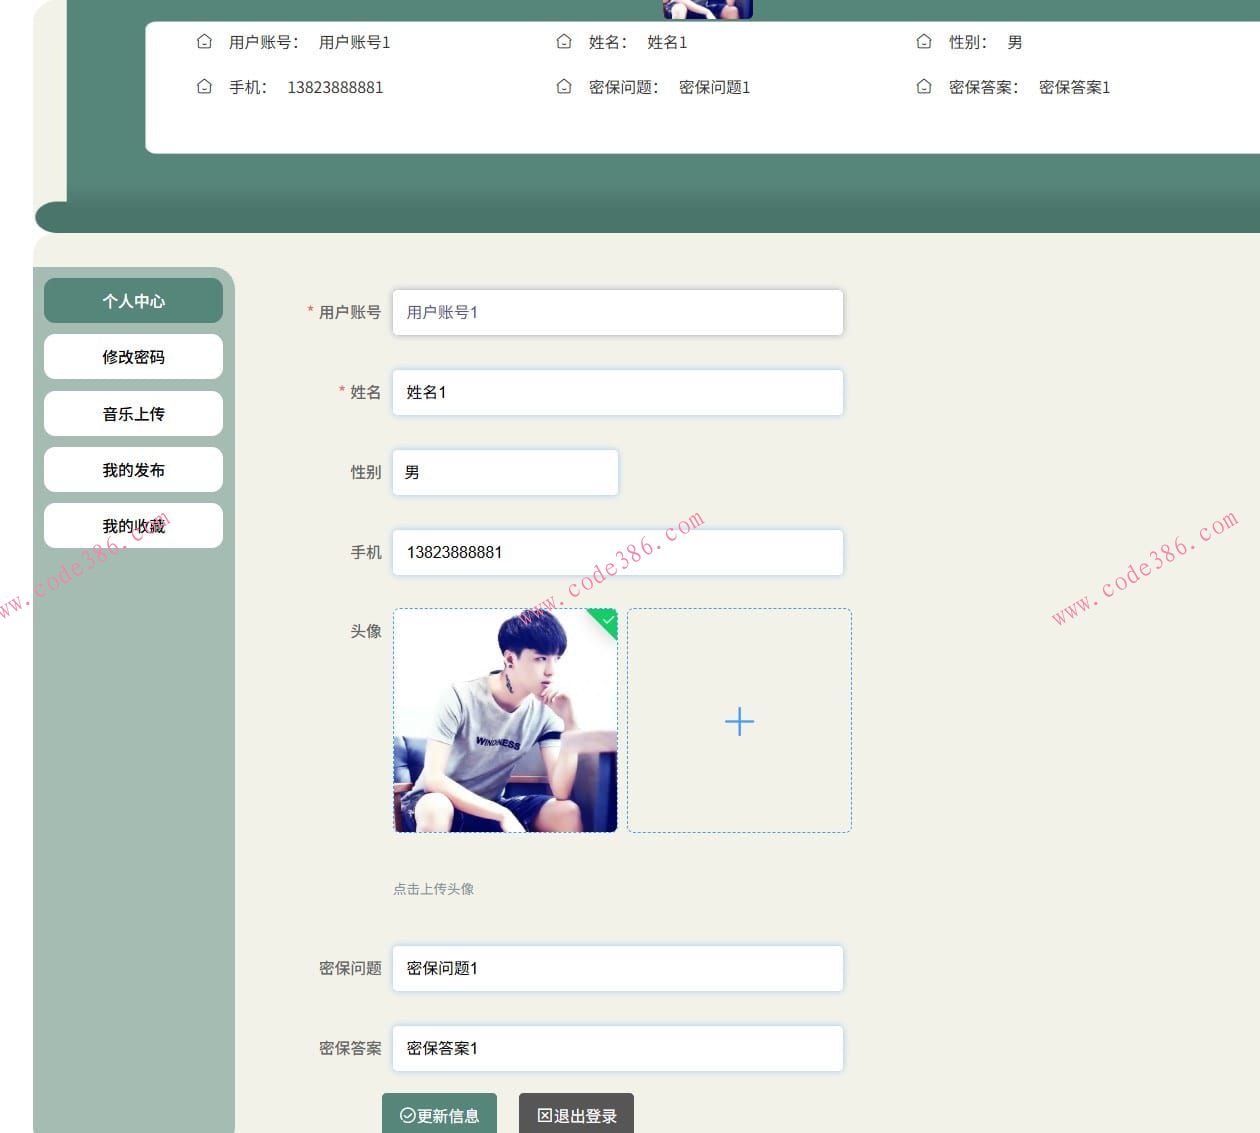Select 我的发布 in the sidebar
This screenshot has width=1260, height=1133.
(x=133, y=470)
